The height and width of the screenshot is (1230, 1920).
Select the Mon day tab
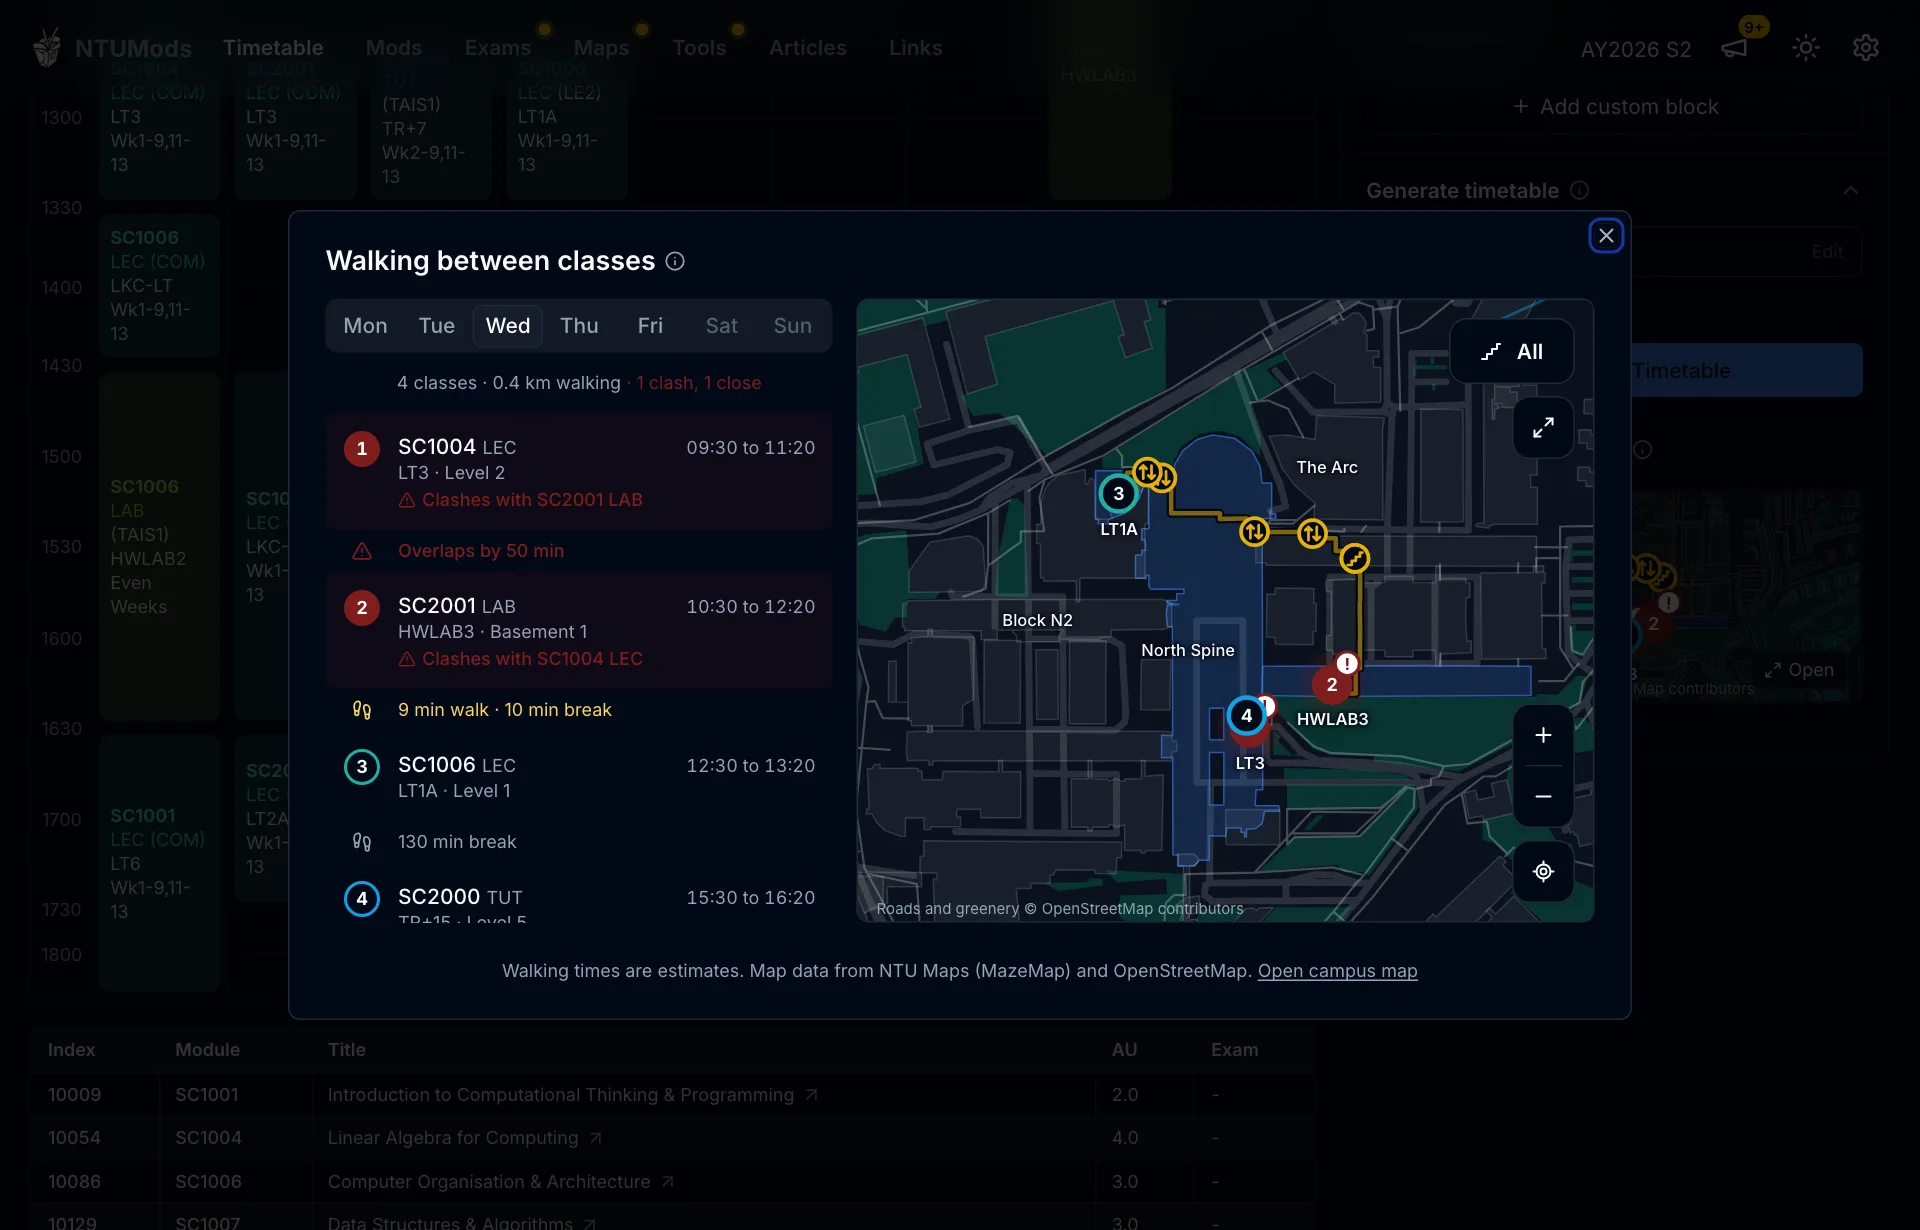(365, 326)
